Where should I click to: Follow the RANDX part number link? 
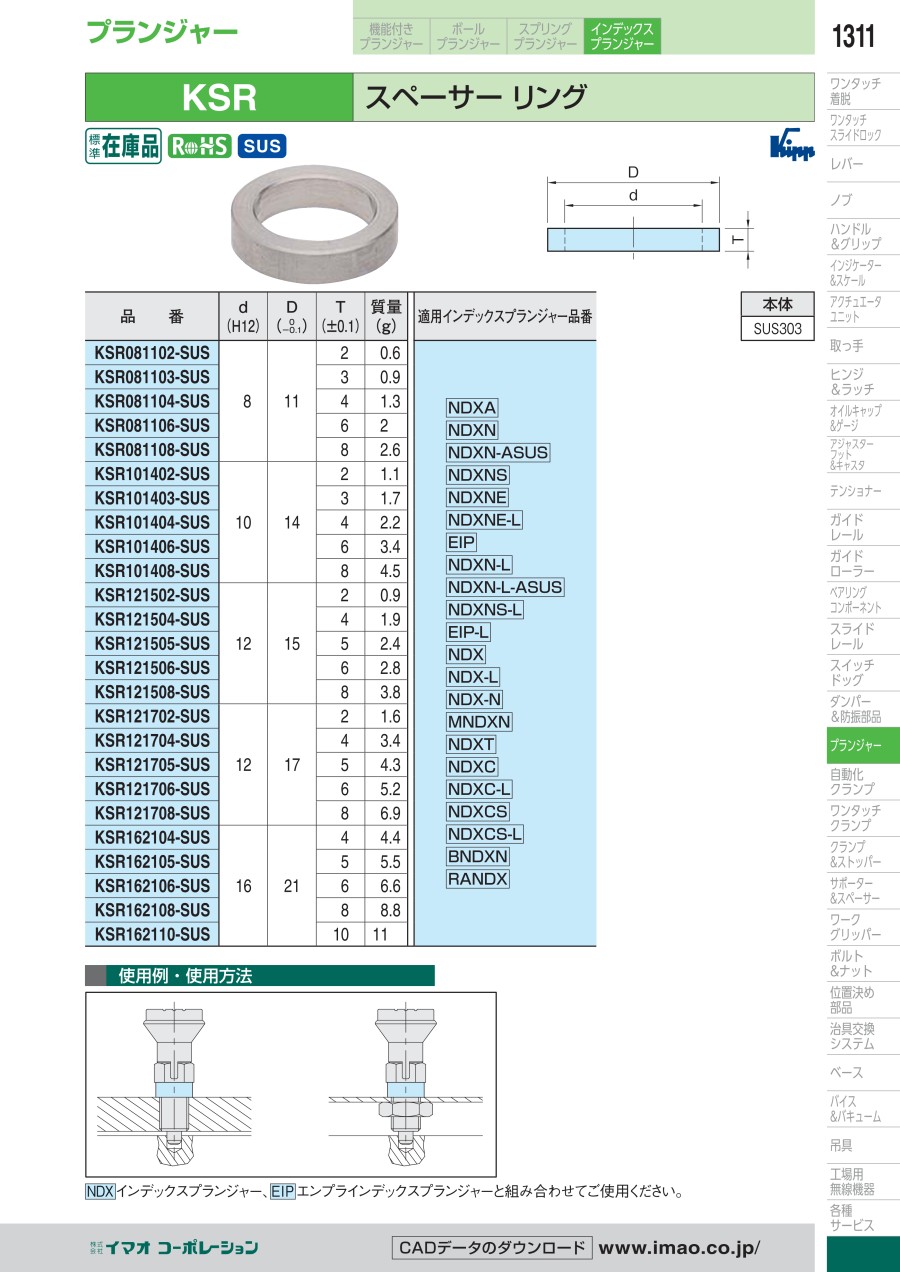478,879
